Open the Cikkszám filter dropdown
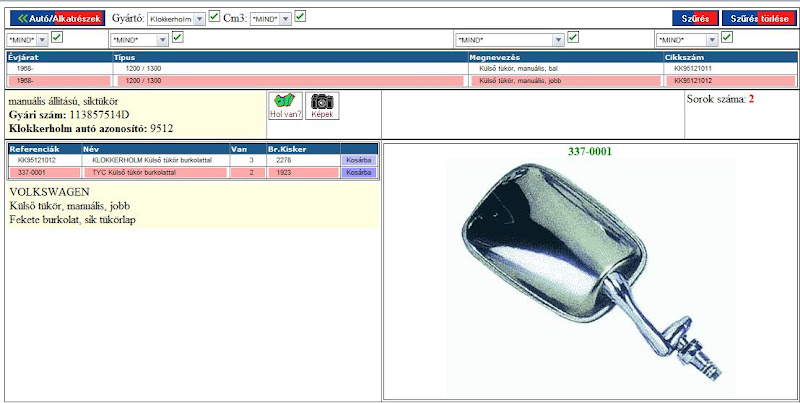This screenshot has width=800, height=403. tap(687, 40)
